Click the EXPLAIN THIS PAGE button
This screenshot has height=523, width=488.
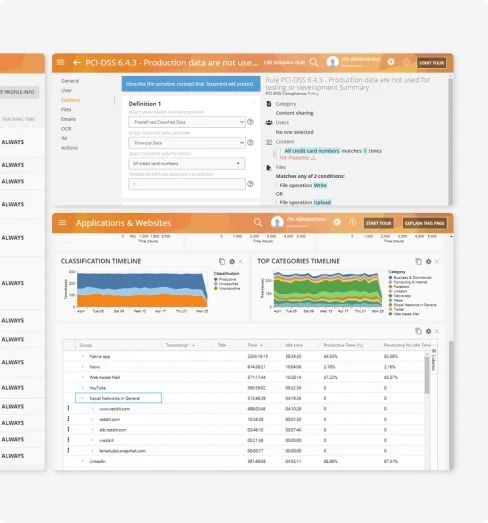pyautogui.click(x=425, y=223)
